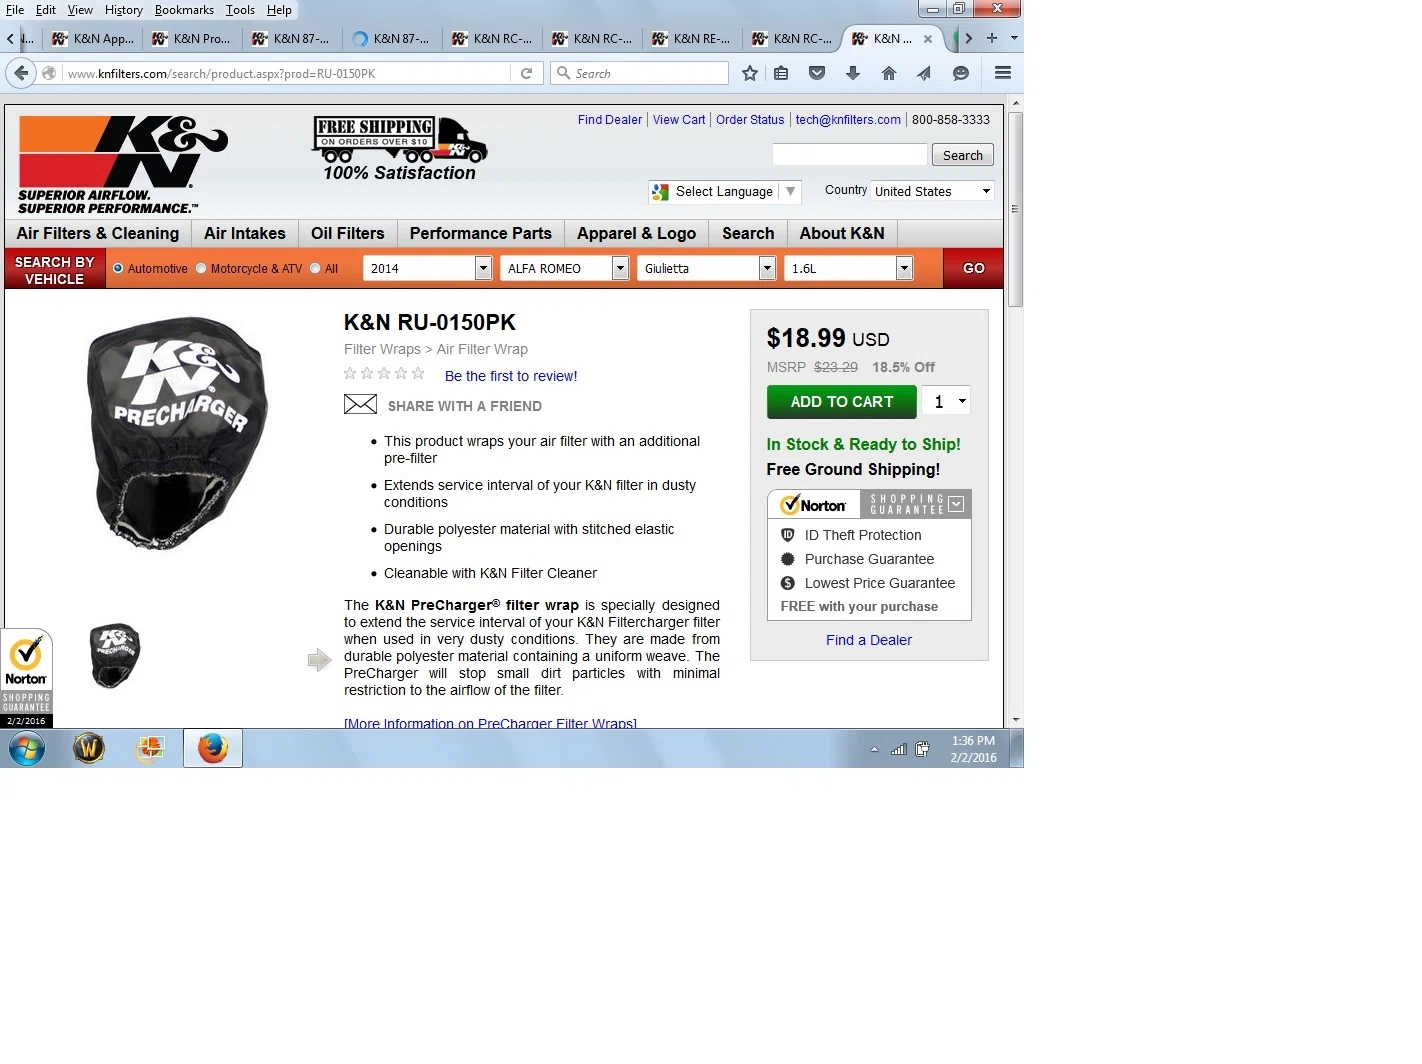Click the page vertical scrollbar thumb
Image resolution: width=1422 pixels, height=1064 pixels.
[1016, 209]
